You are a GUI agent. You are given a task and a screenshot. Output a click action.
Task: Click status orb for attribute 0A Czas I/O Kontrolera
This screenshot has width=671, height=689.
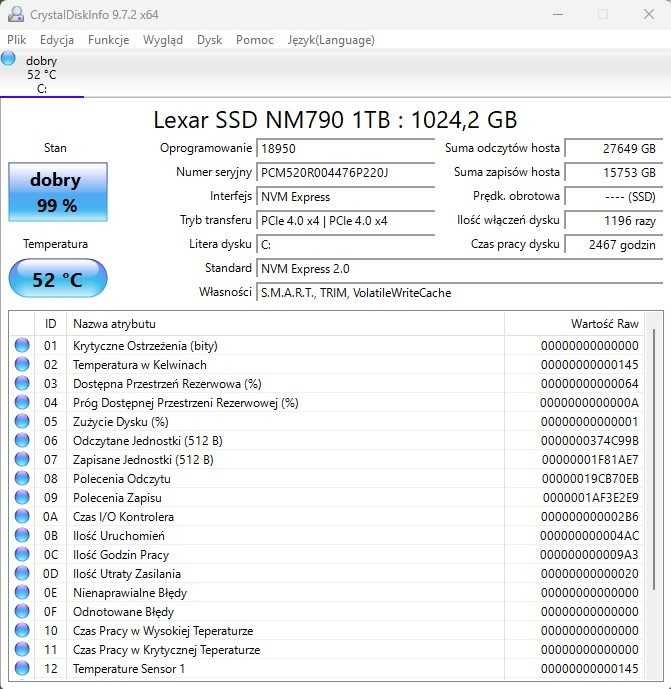22,516
